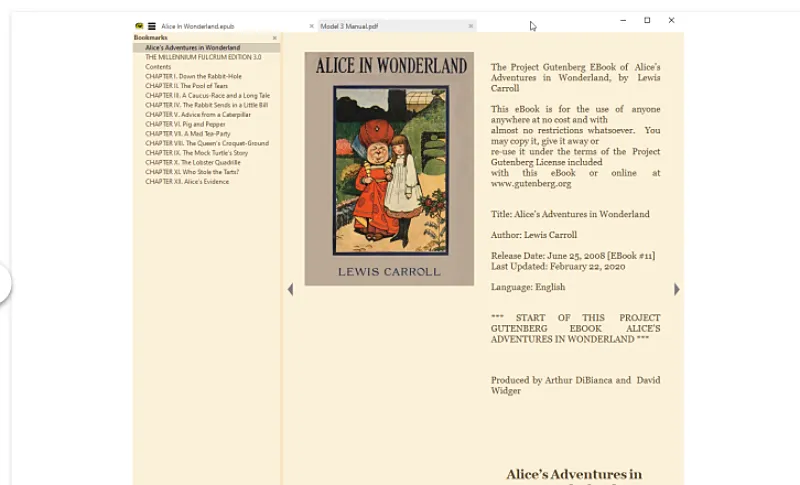Select bookmark Alice's Adventures in Wonderland
The image size is (800, 485).
point(192,47)
